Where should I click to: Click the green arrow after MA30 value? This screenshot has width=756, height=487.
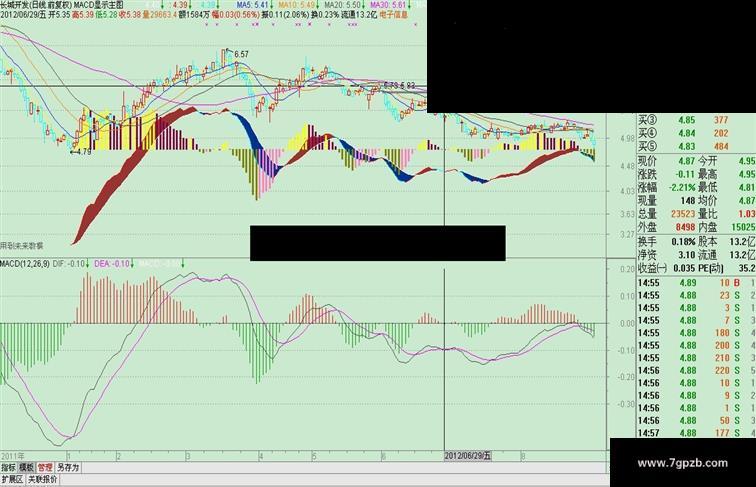click(409, 5)
